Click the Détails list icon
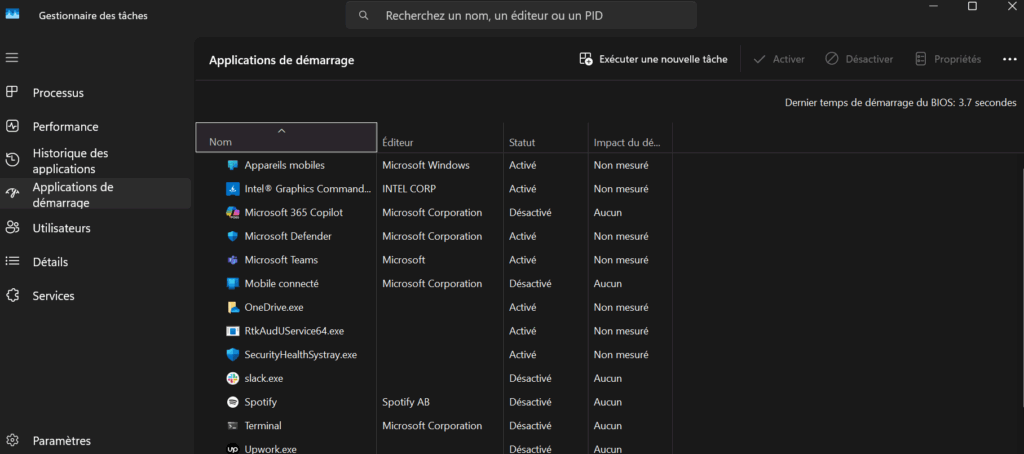Viewport: 1024px width, 454px height. [12, 261]
